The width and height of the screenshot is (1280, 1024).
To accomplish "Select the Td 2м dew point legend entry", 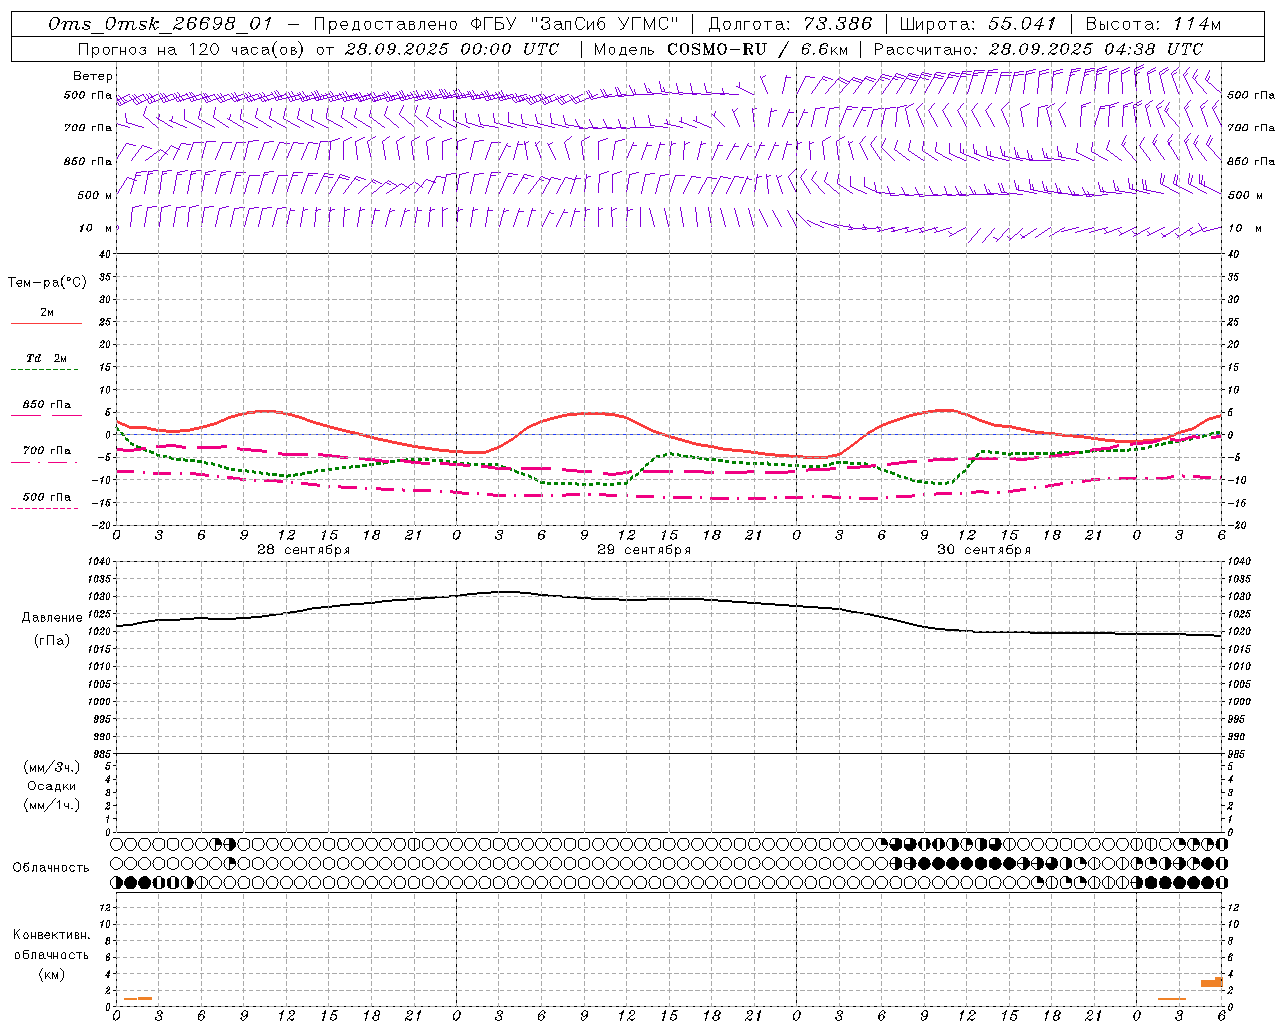I will (46, 358).
